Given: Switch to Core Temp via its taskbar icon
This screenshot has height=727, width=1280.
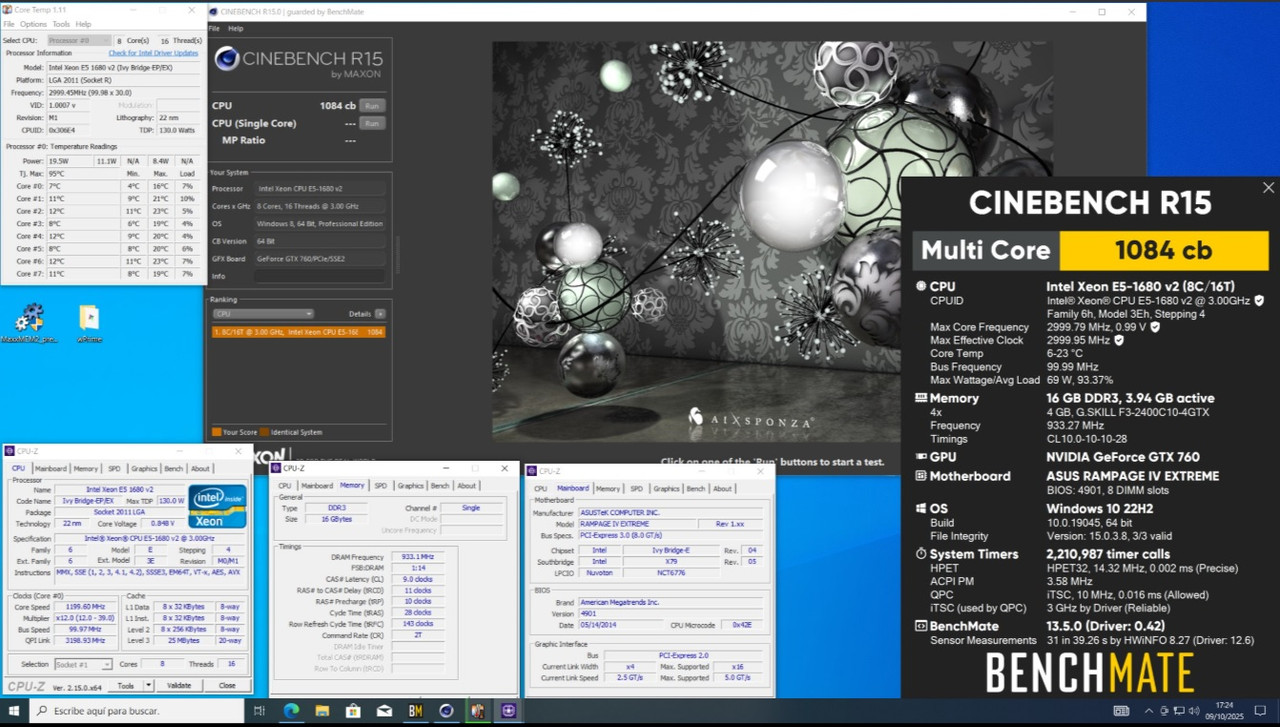Looking at the screenshot, I should 477,711.
